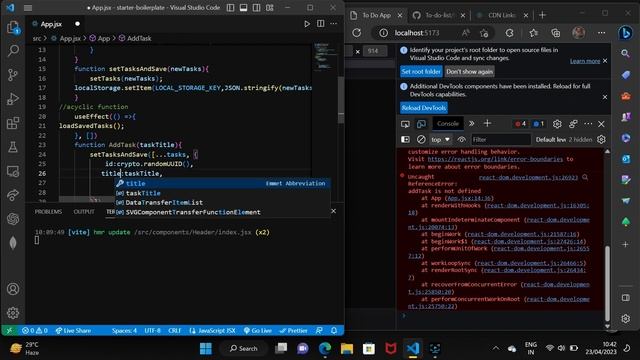Open Customize Layout icon
The image size is (640, 360).
(x=270, y=8)
